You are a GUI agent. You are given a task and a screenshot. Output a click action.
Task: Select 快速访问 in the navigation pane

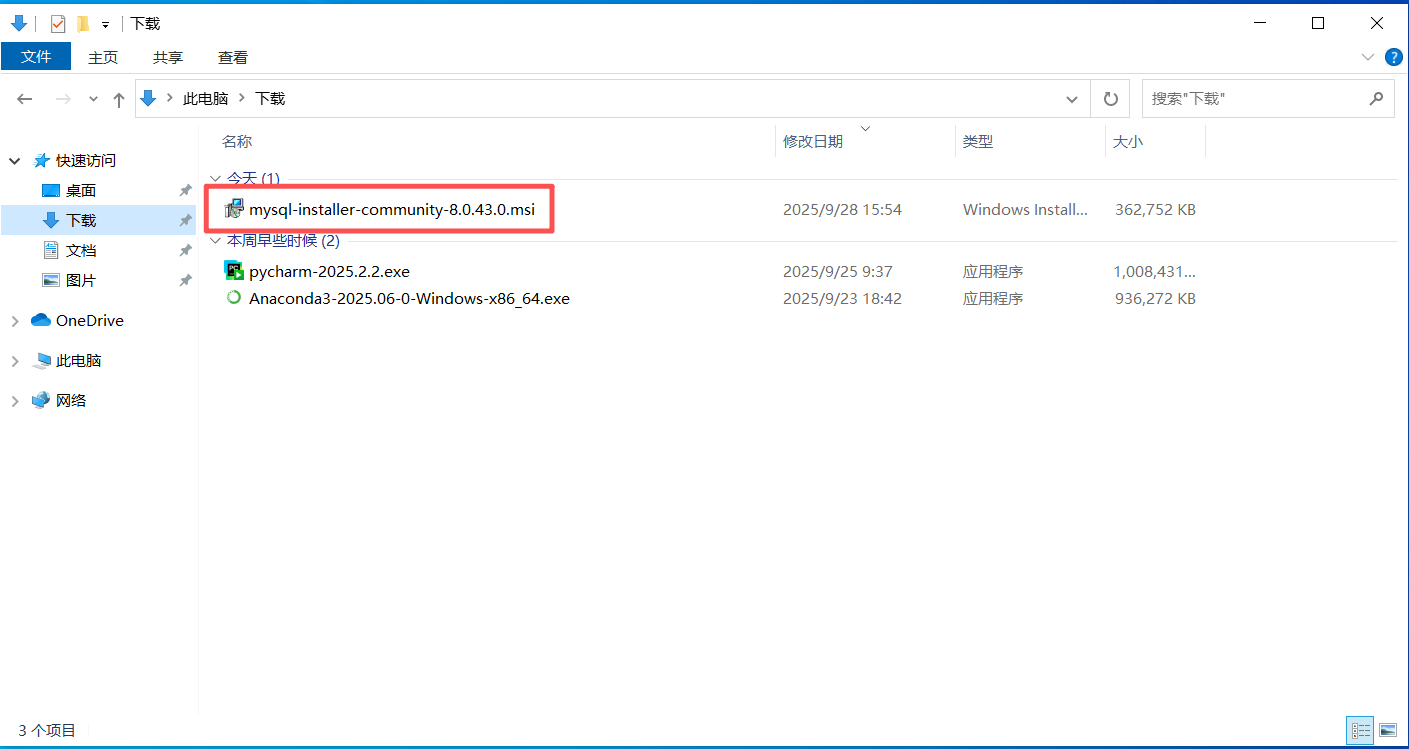click(x=85, y=160)
